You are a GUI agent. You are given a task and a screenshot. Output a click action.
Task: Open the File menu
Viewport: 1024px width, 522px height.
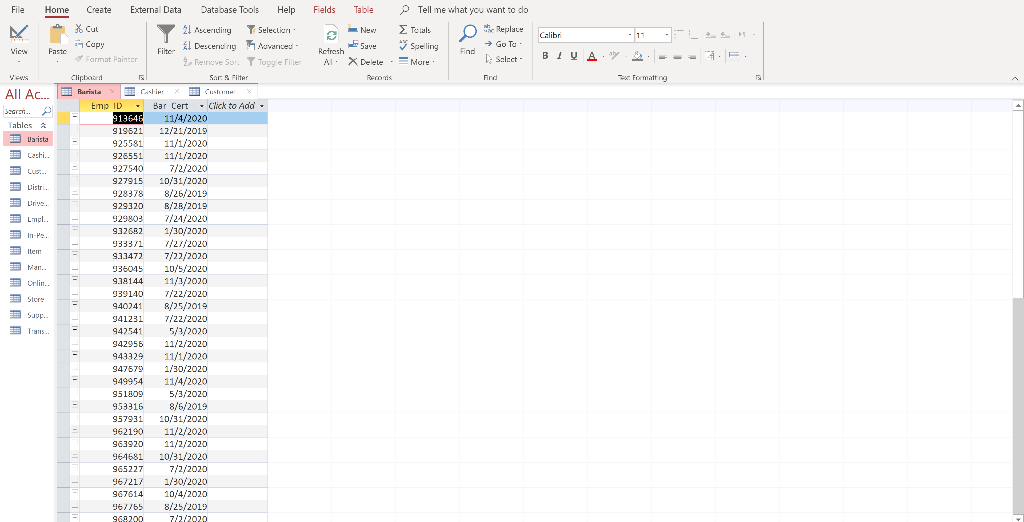tap(18, 10)
